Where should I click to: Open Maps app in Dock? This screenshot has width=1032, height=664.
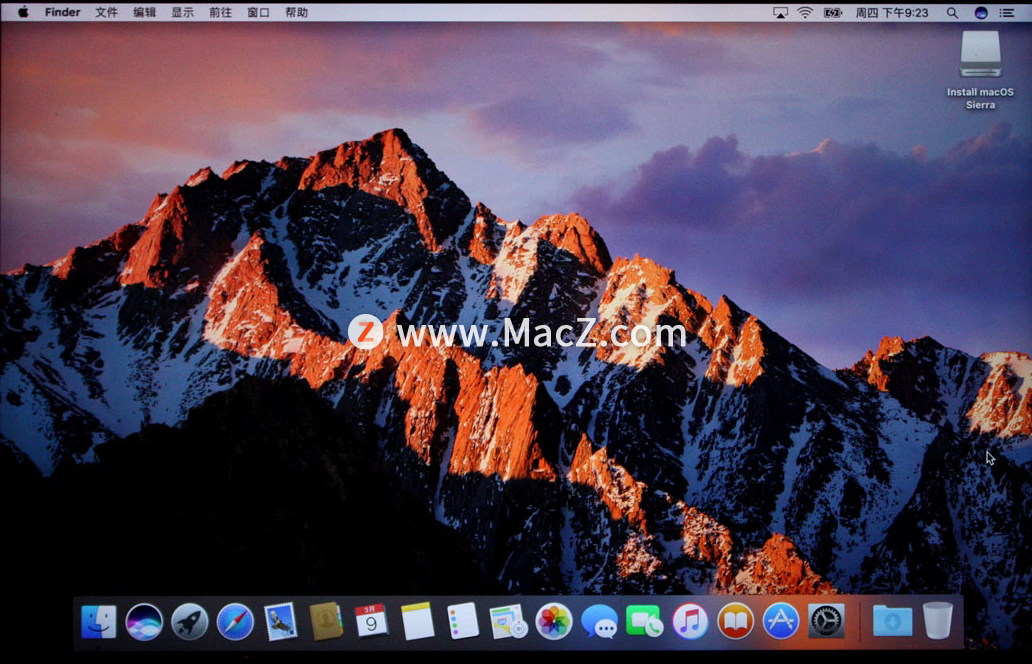[x=508, y=622]
